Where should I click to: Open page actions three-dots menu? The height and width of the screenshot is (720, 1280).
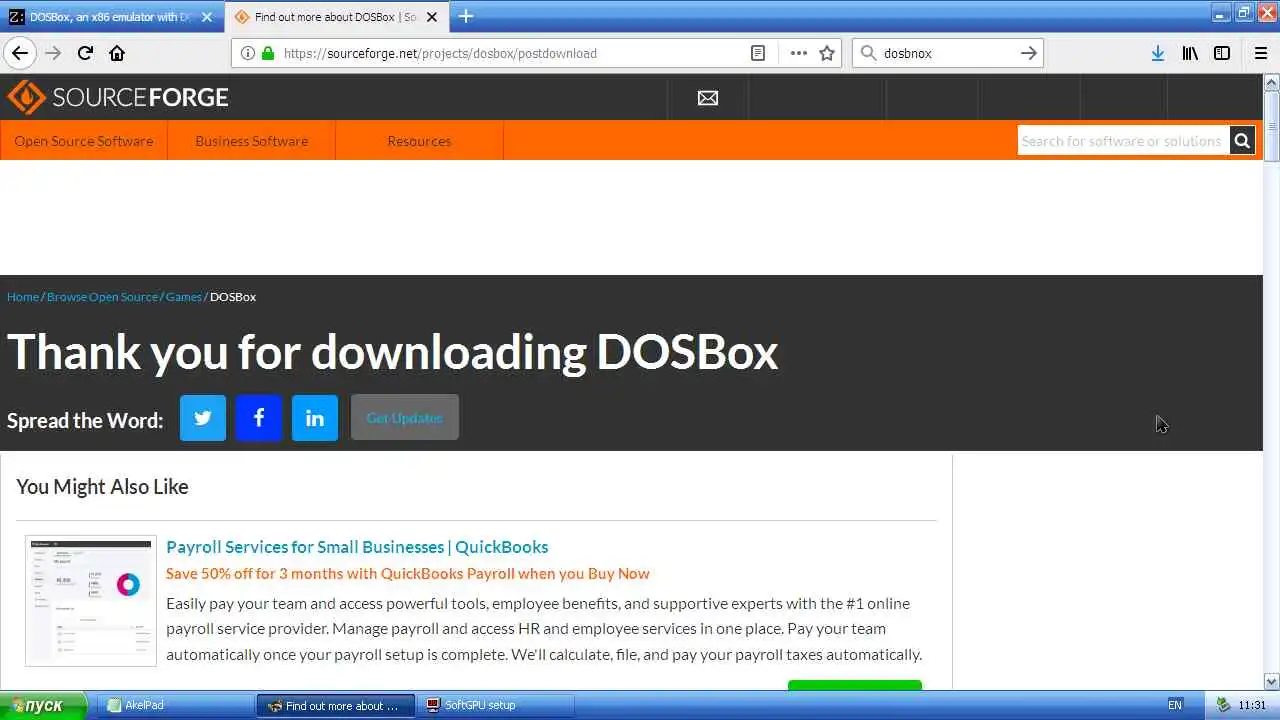tap(798, 53)
